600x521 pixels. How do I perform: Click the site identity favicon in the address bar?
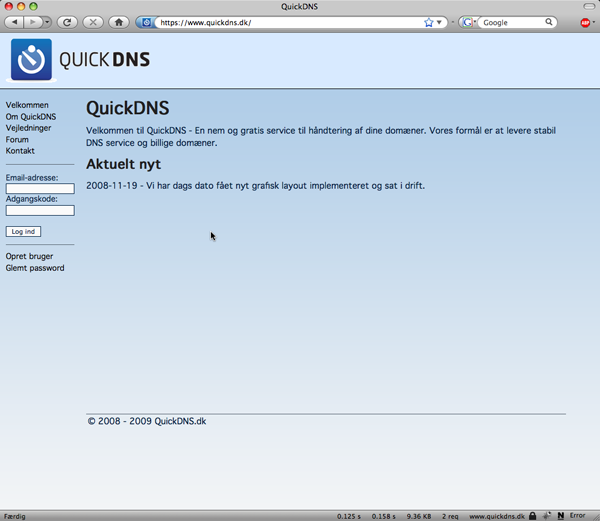(x=146, y=23)
